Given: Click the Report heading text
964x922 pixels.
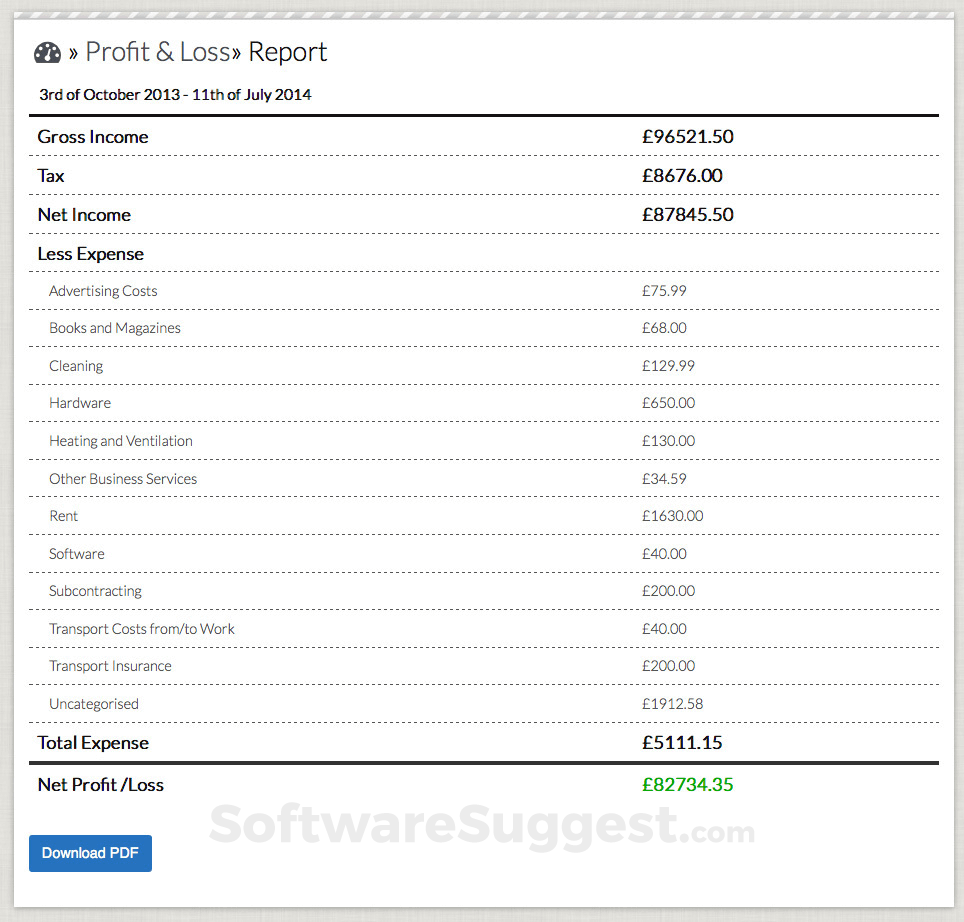Looking at the screenshot, I should (x=288, y=52).
